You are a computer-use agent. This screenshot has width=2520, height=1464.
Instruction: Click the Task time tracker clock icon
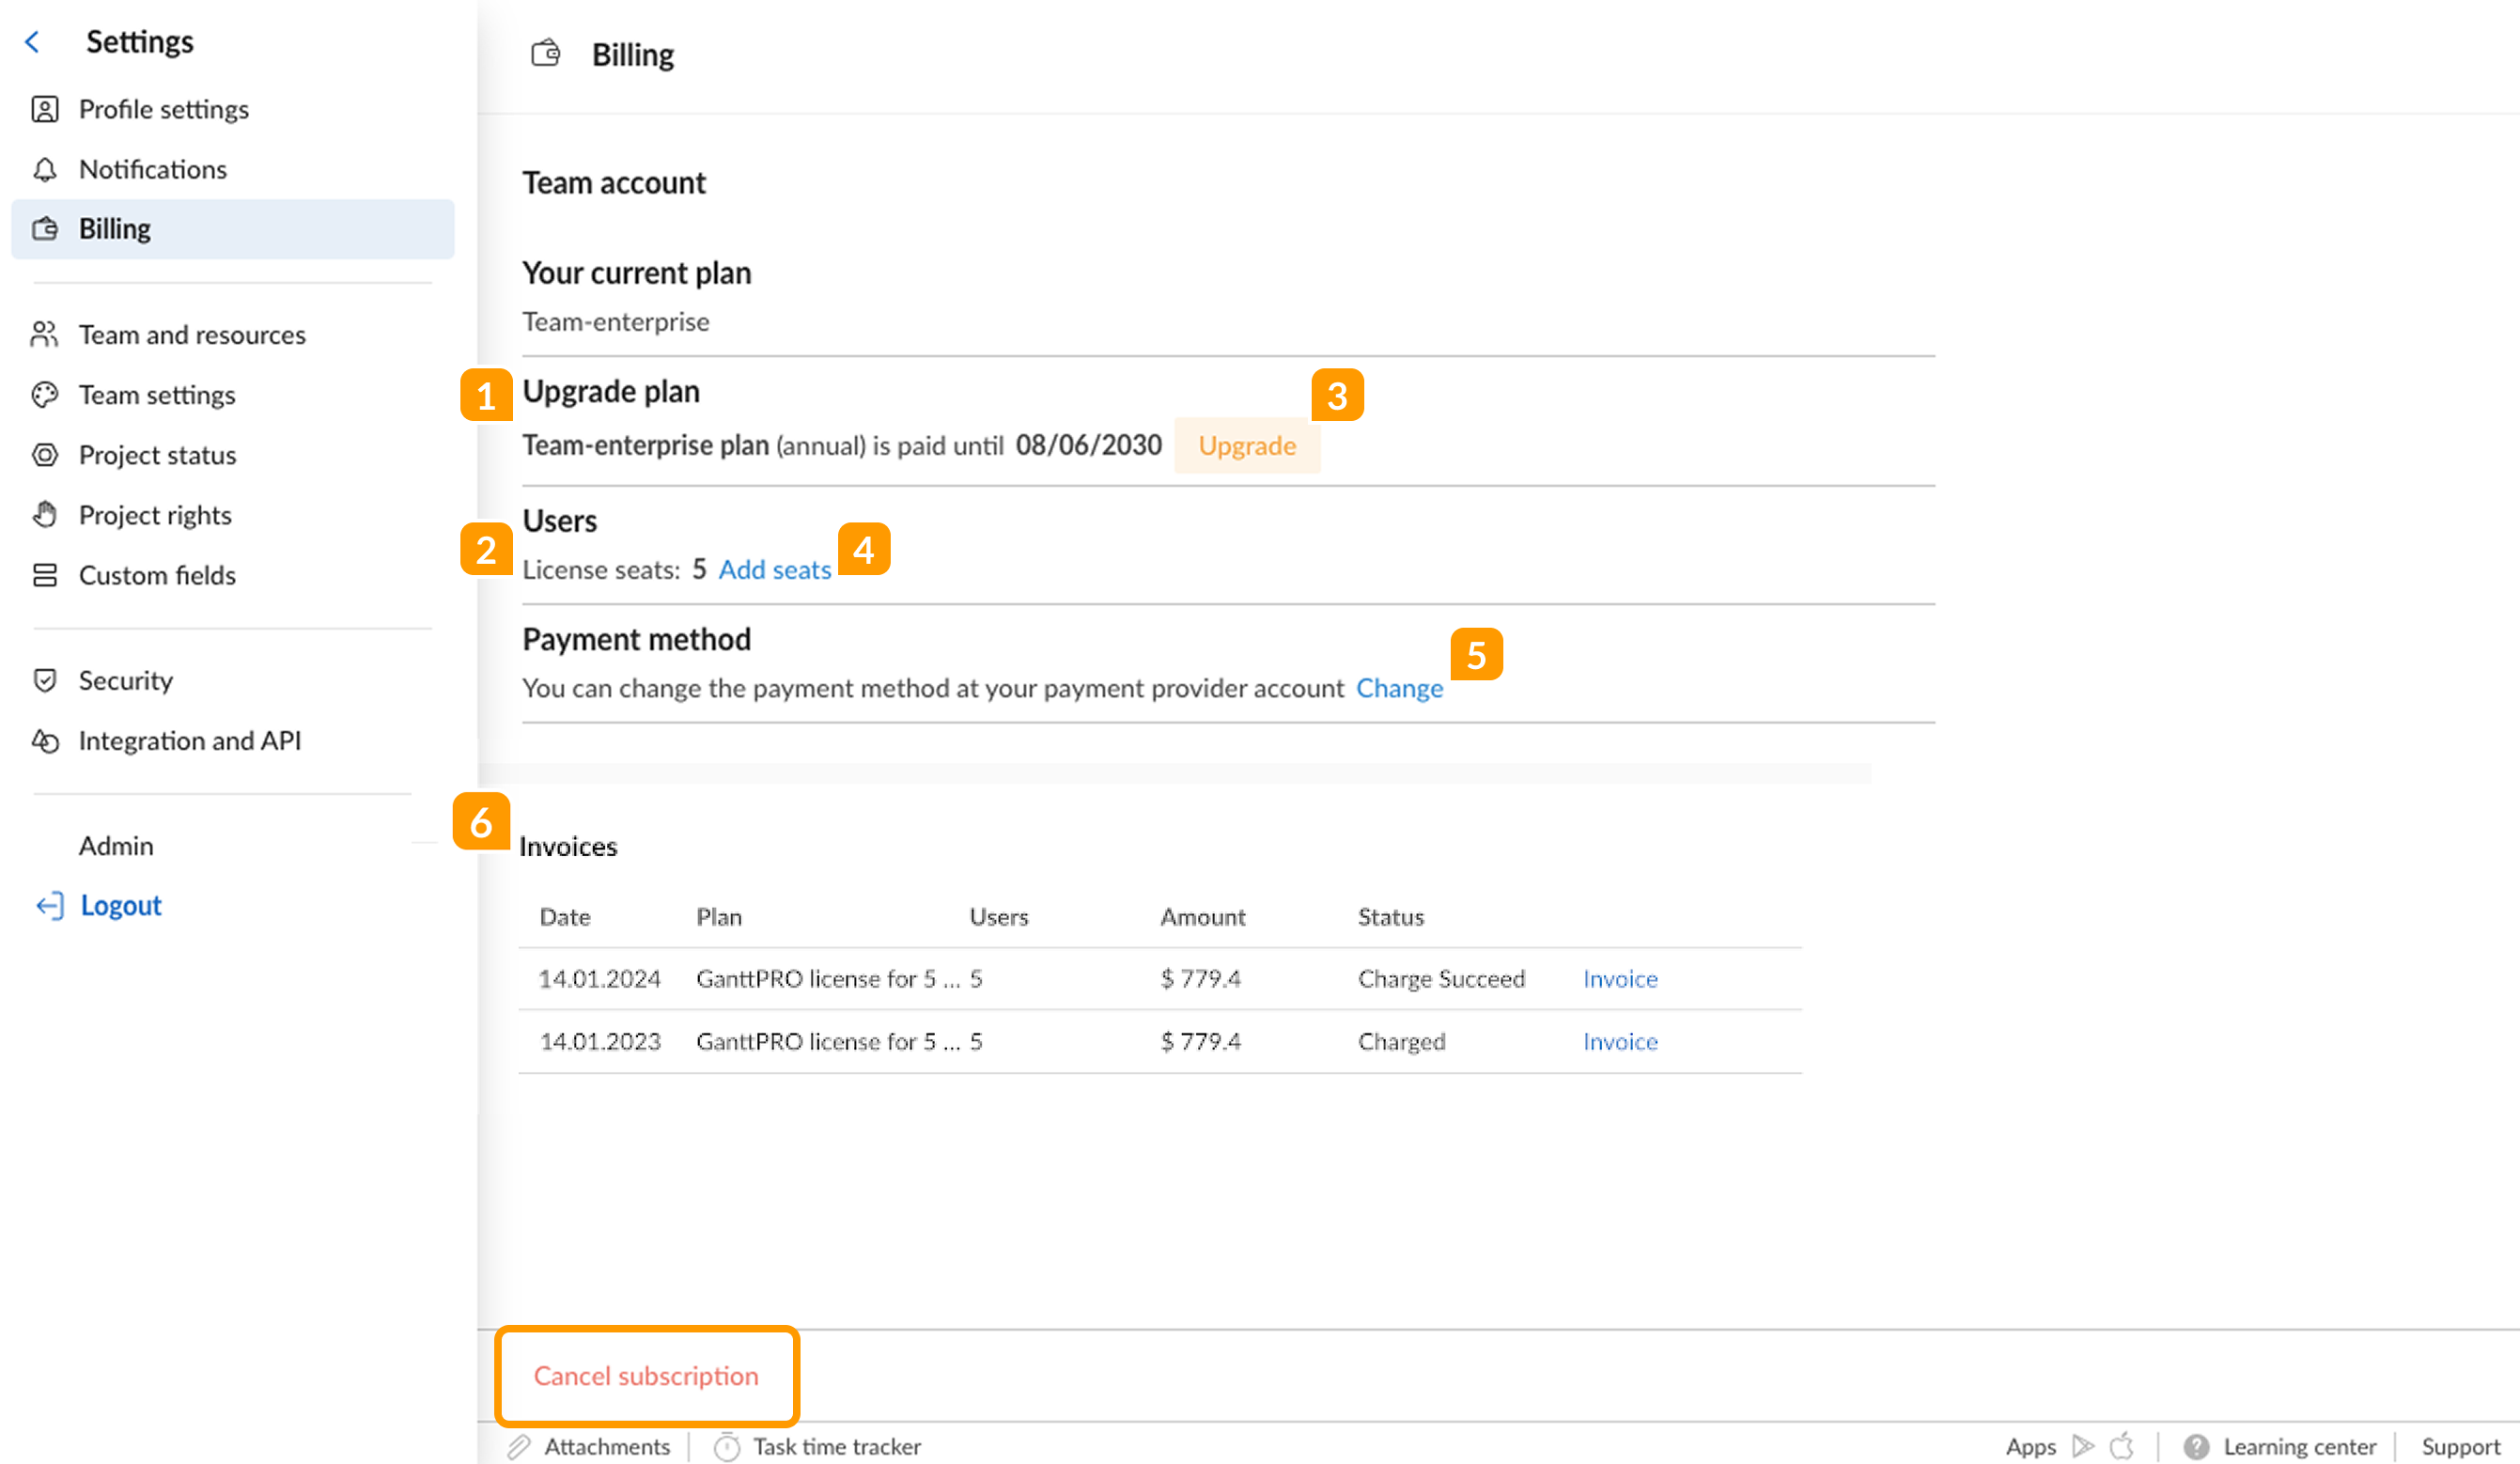click(726, 1446)
